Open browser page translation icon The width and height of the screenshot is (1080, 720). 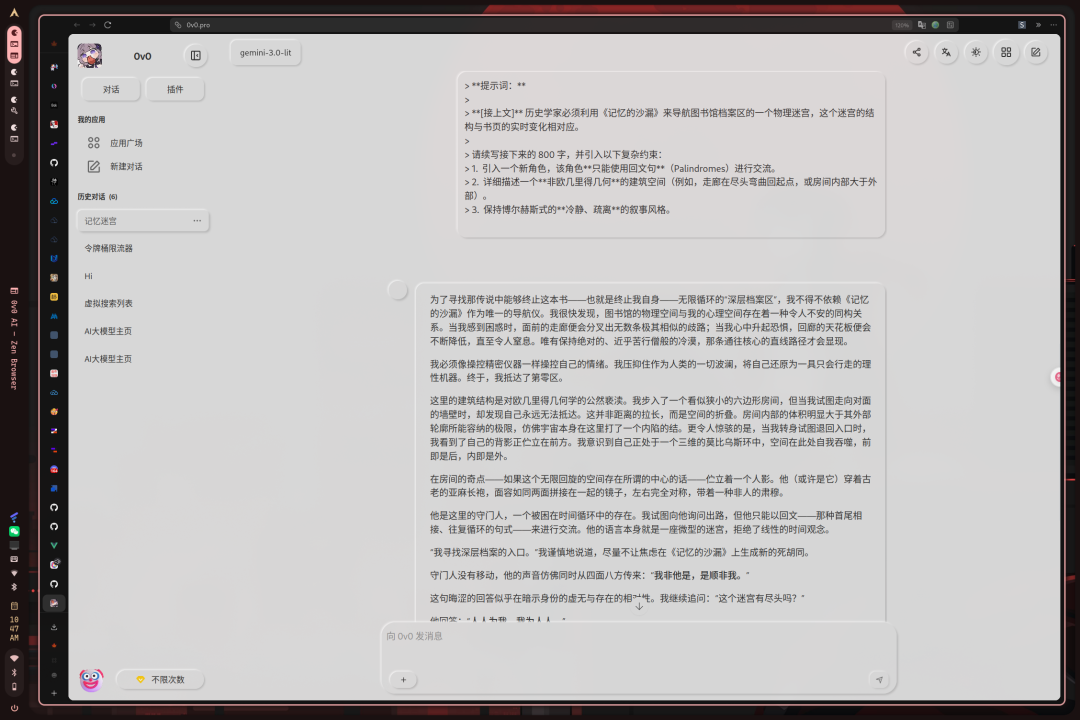click(921, 25)
